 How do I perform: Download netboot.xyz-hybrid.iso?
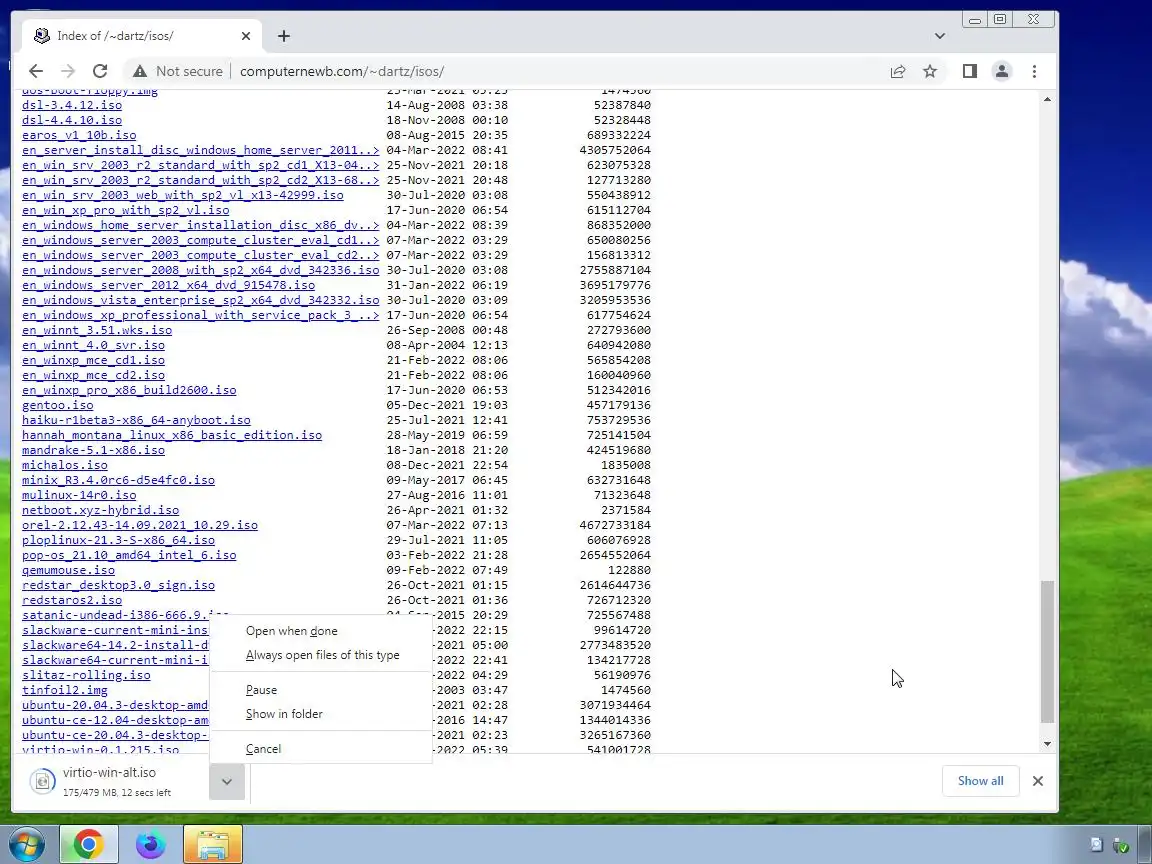click(x=101, y=510)
